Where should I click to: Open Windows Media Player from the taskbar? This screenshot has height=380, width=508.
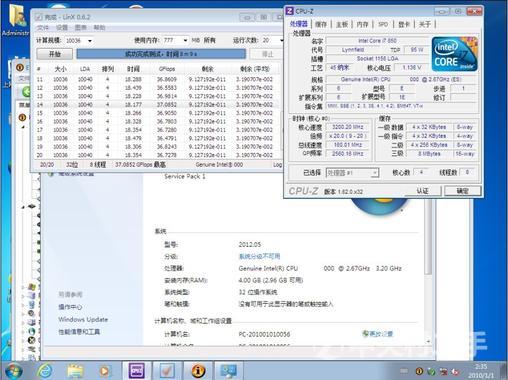104,371
